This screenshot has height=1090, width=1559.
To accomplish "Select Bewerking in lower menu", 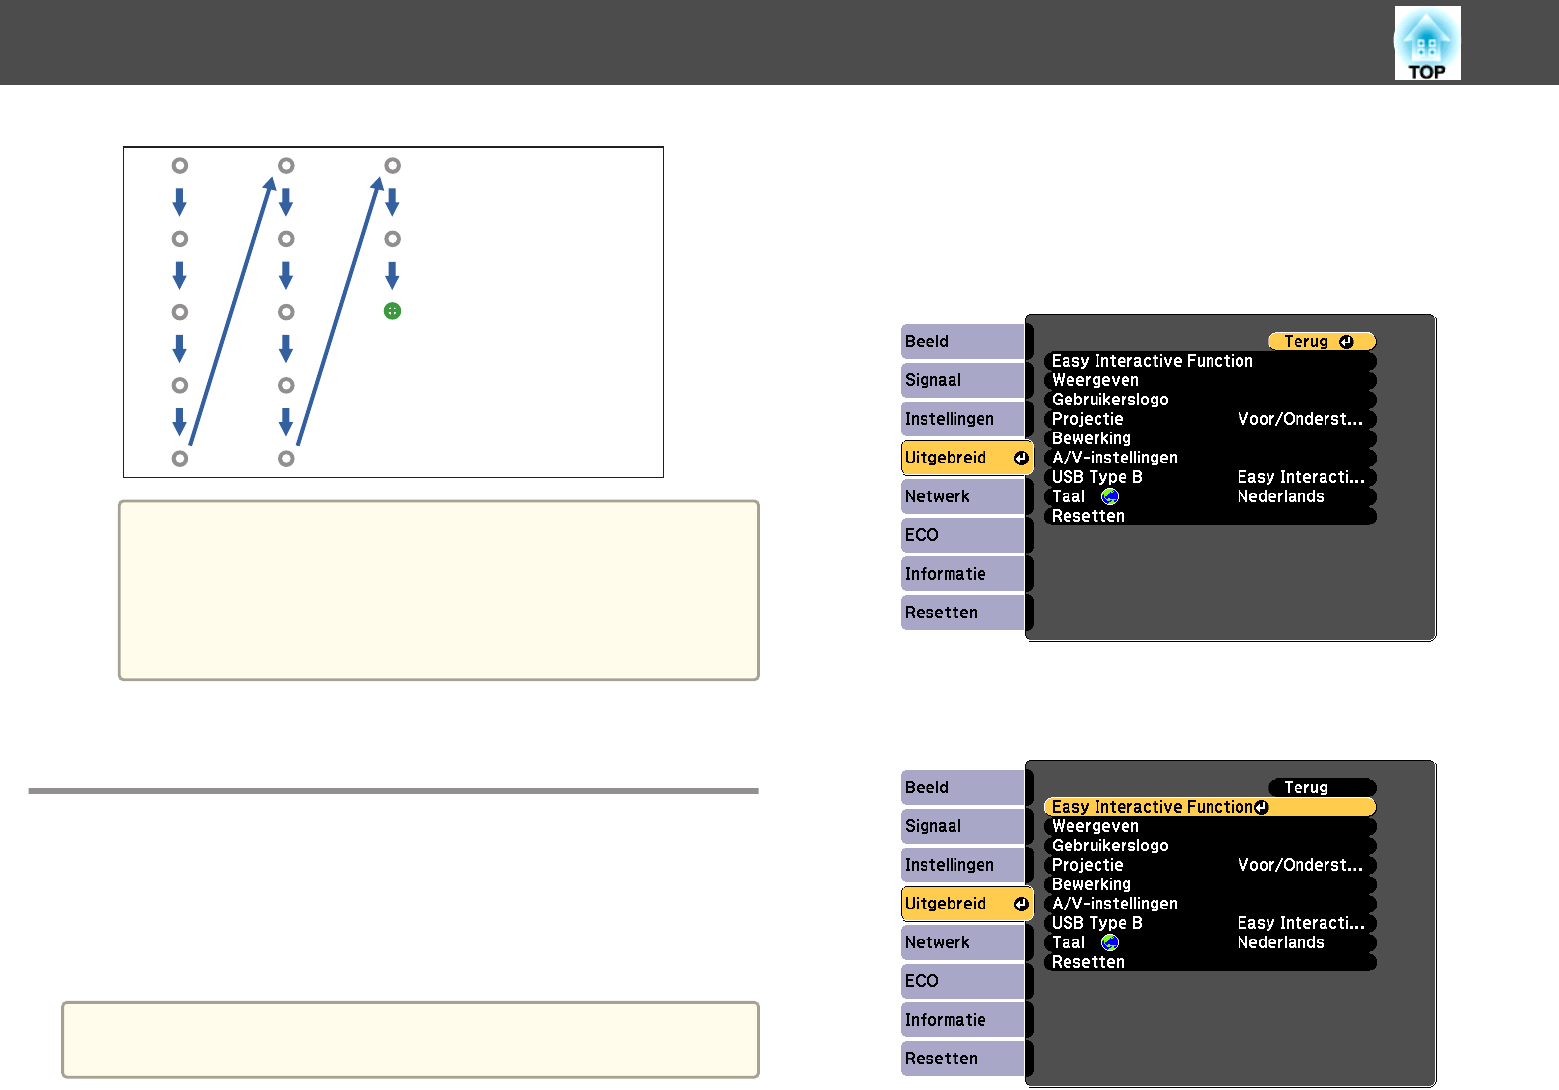I will click(1210, 884).
